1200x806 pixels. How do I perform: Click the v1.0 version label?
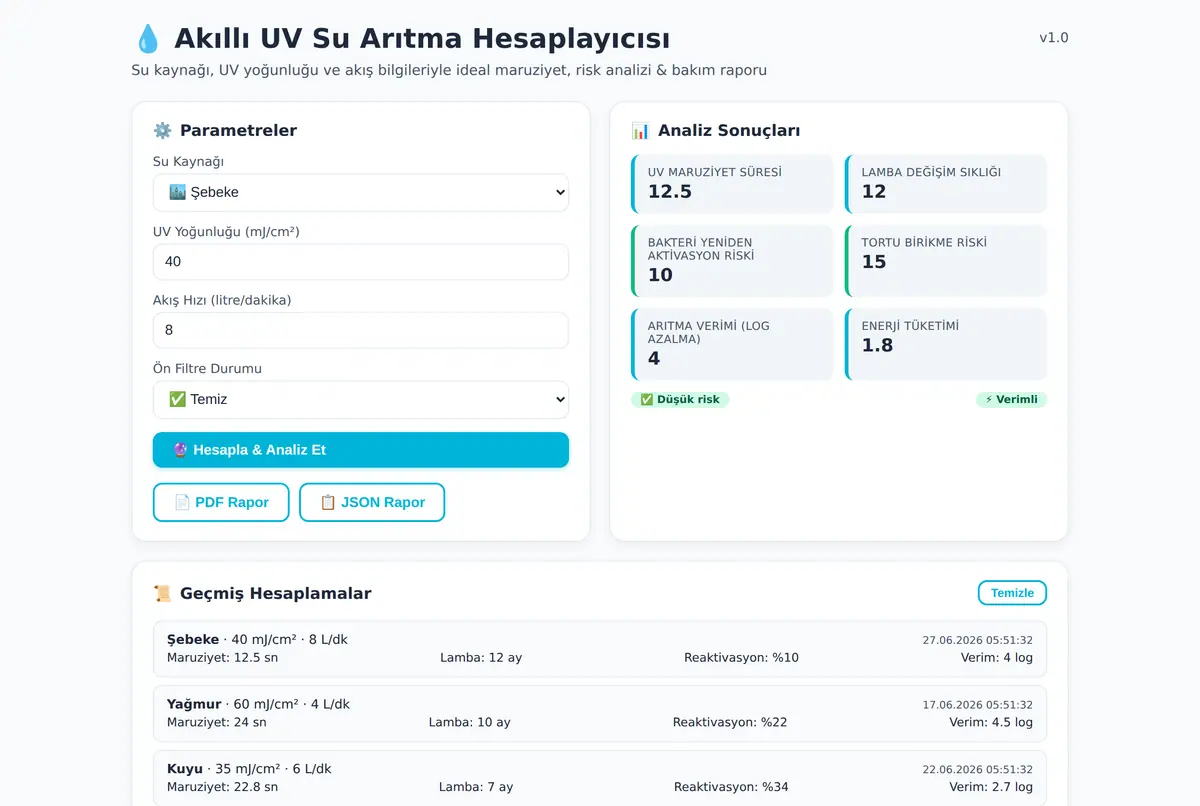click(x=1054, y=38)
